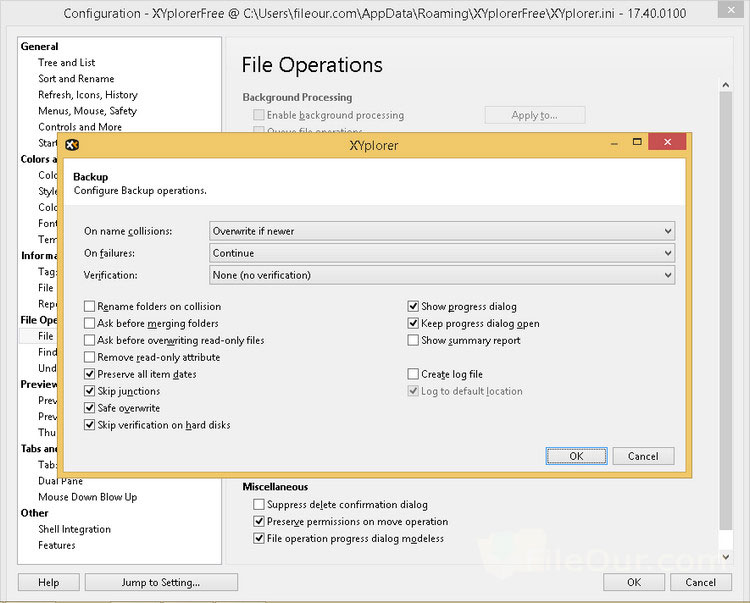Select Features category
Viewport: 750px width, 603px height.
[56, 545]
